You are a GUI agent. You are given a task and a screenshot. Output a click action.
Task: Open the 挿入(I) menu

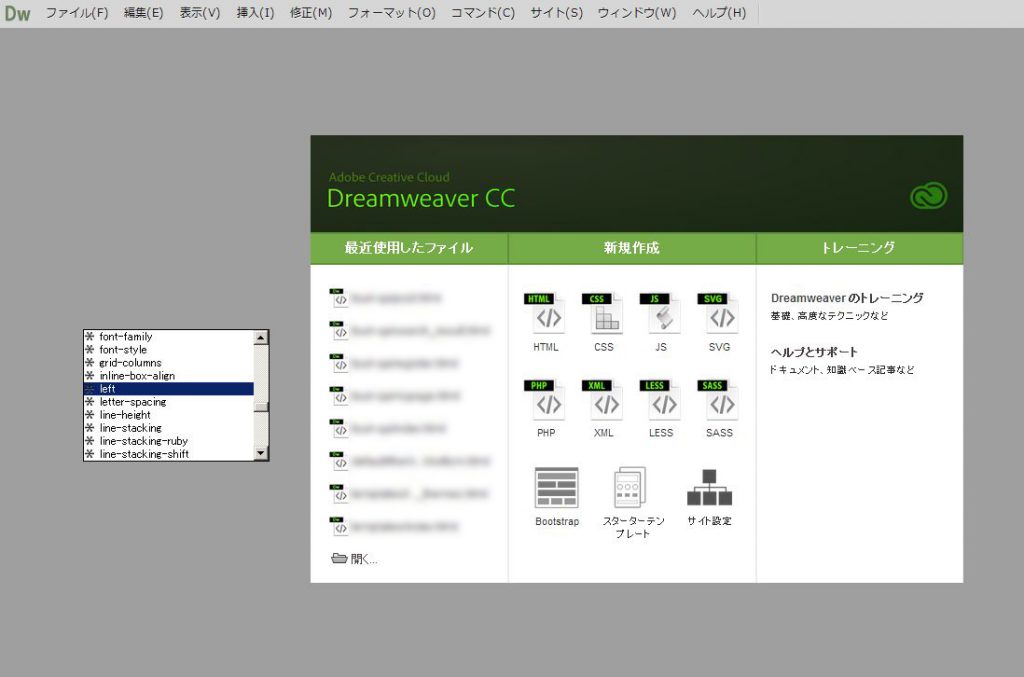point(255,13)
